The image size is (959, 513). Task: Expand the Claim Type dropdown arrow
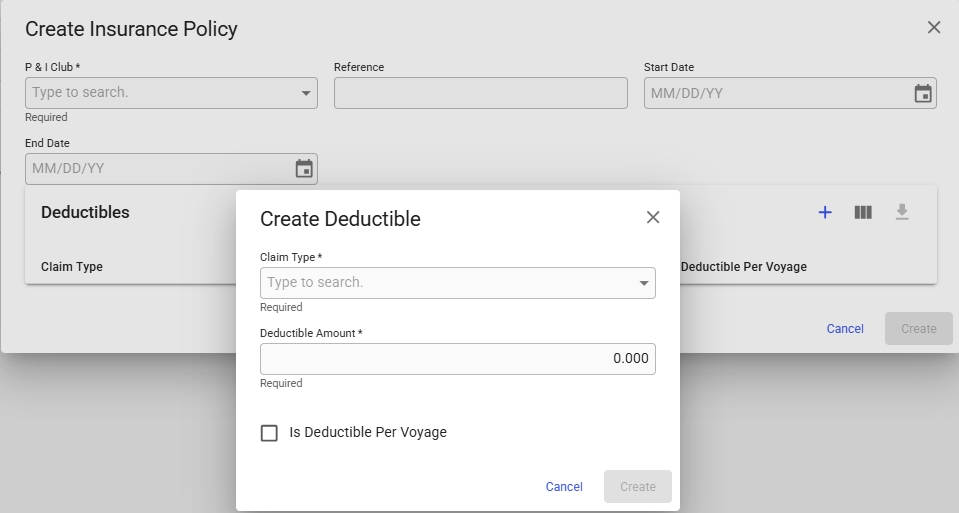tap(644, 283)
